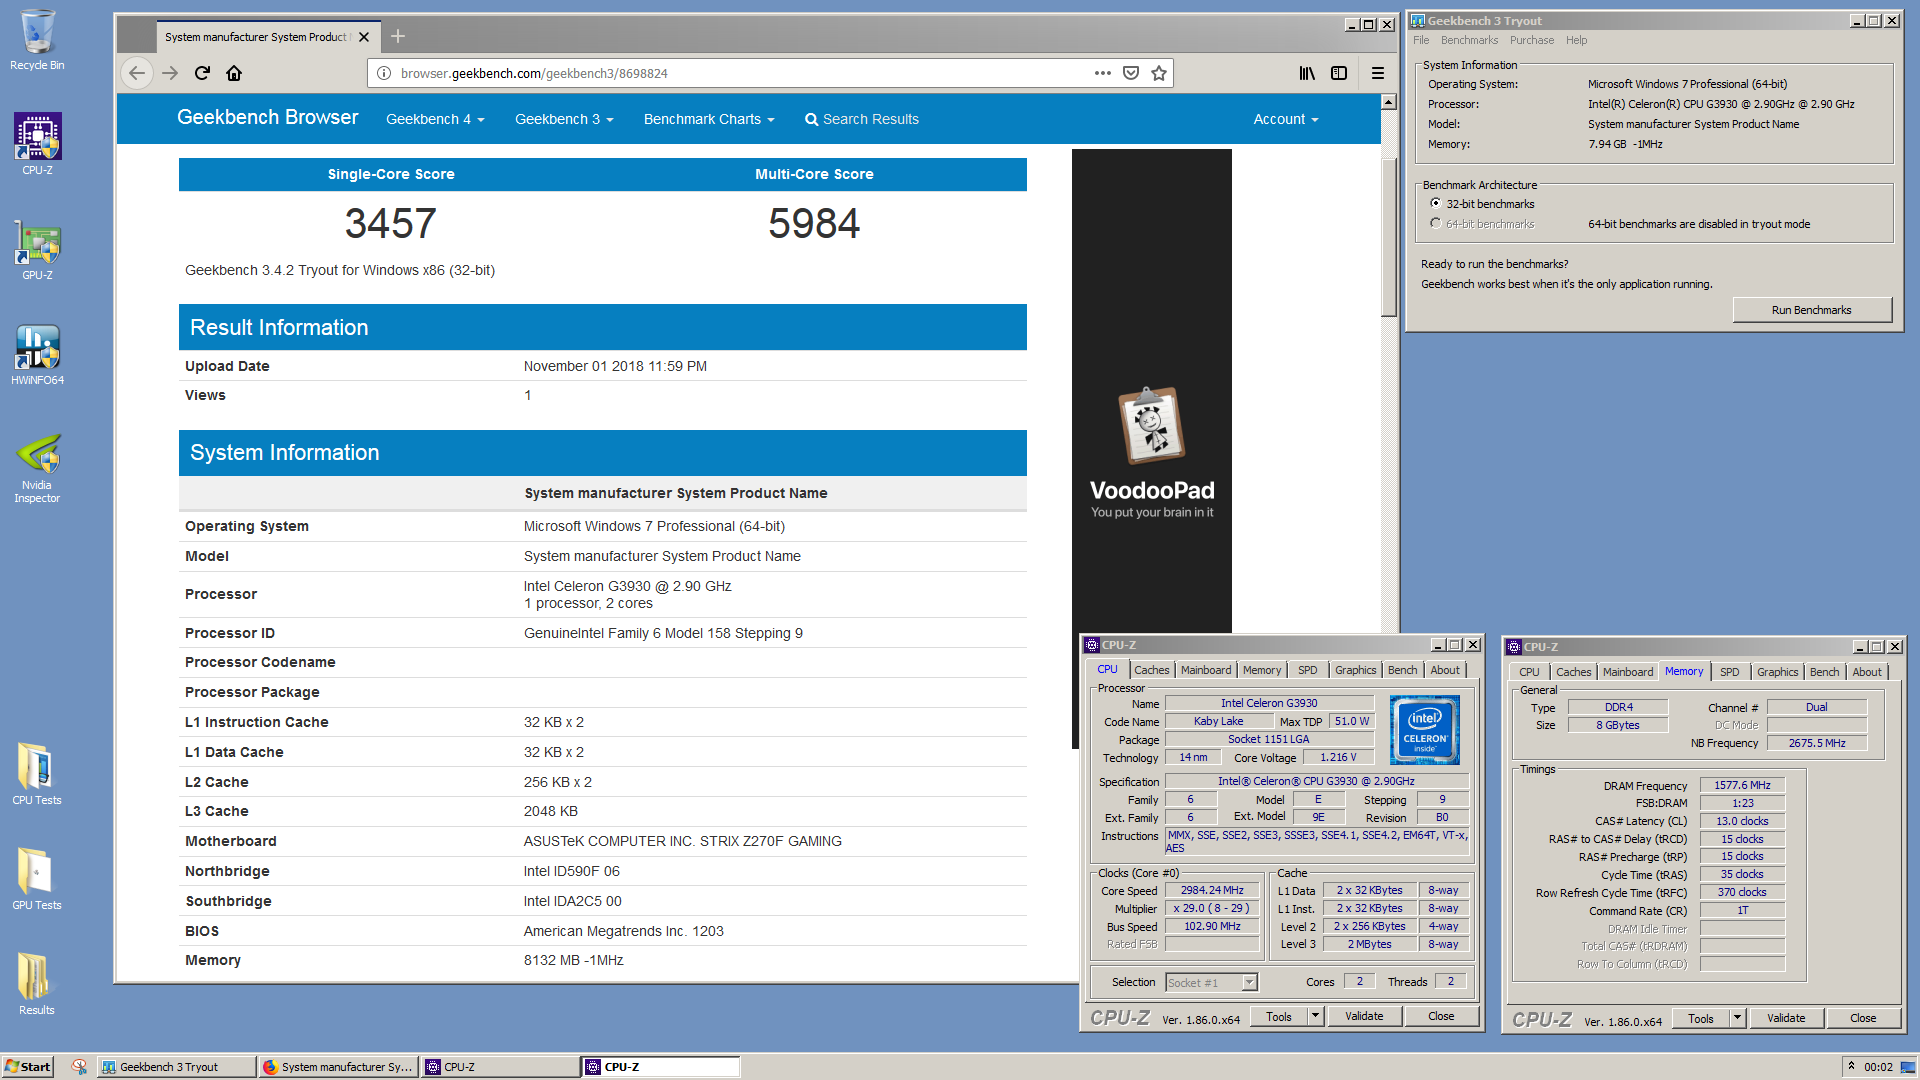Click Validate in the right CPU-Z window
The image size is (1920, 1080).
1786,1018
